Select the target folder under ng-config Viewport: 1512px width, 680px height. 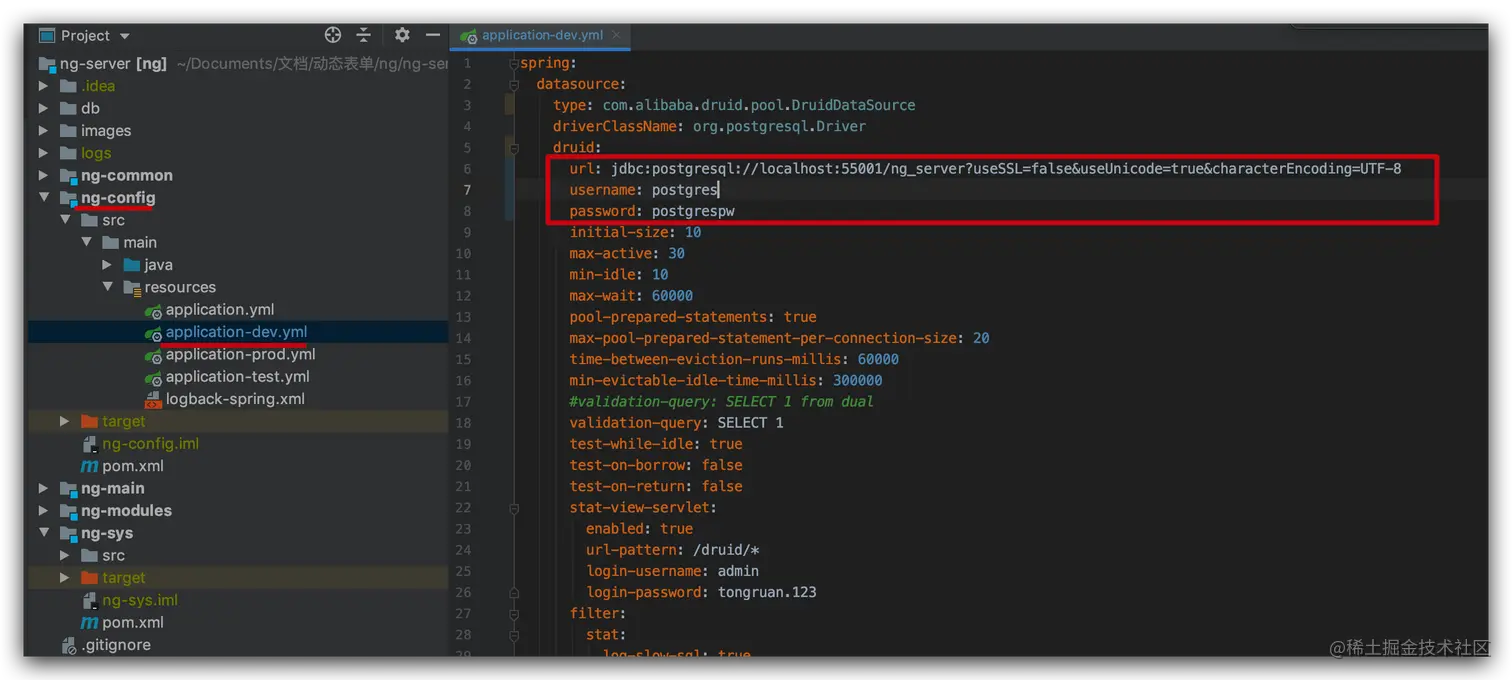point(124,421)
